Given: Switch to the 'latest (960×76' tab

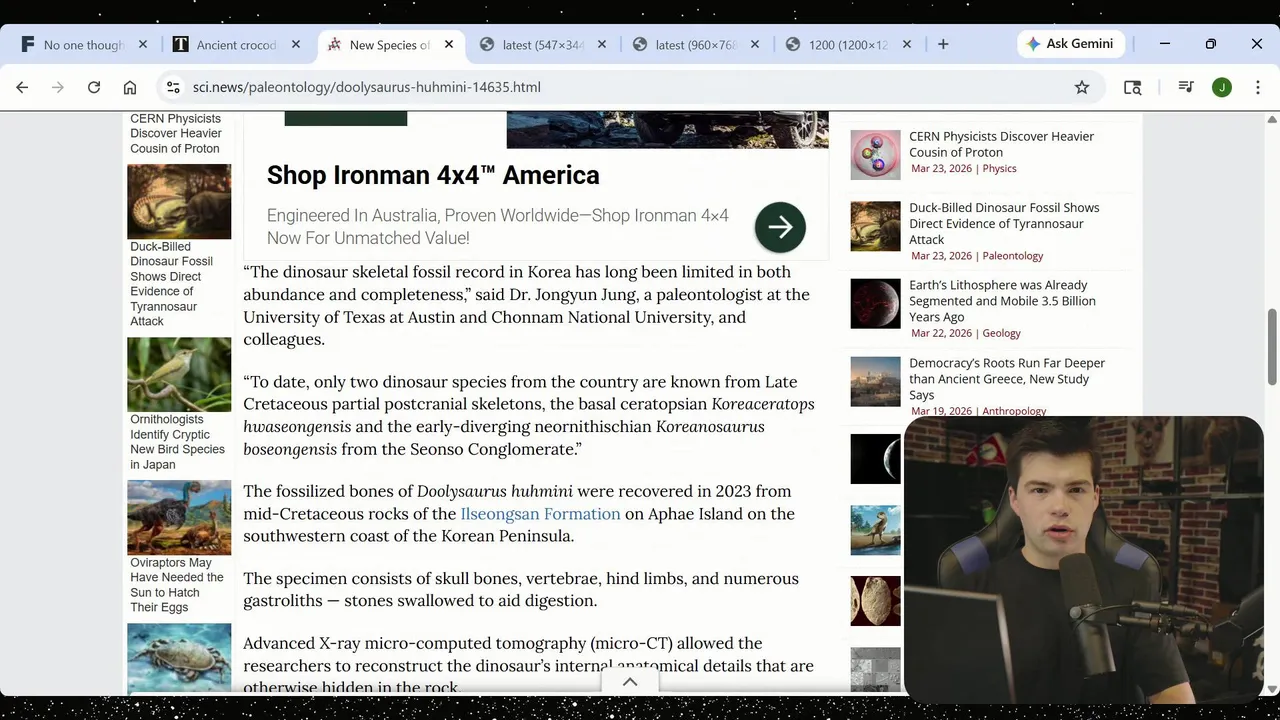Looking at the screenshot, I should point(696,44).
